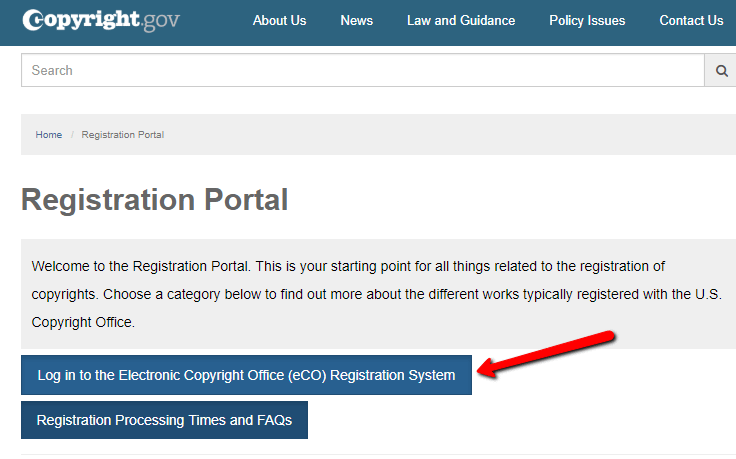This screenshot has height=459, width=736.
Task: Log in to the eCO Registration System
Action: tap(246, 376)
